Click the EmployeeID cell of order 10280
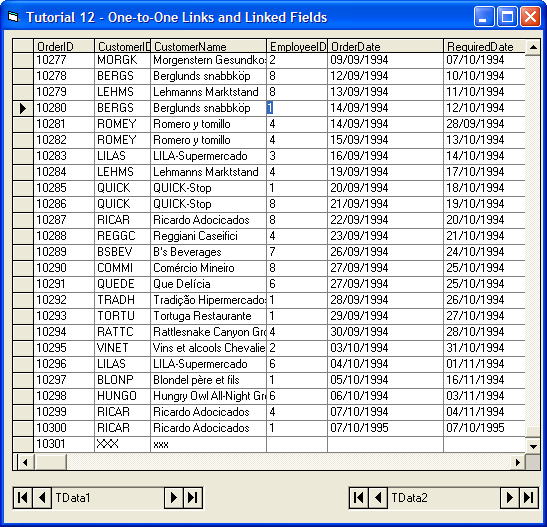 [297, 108]
